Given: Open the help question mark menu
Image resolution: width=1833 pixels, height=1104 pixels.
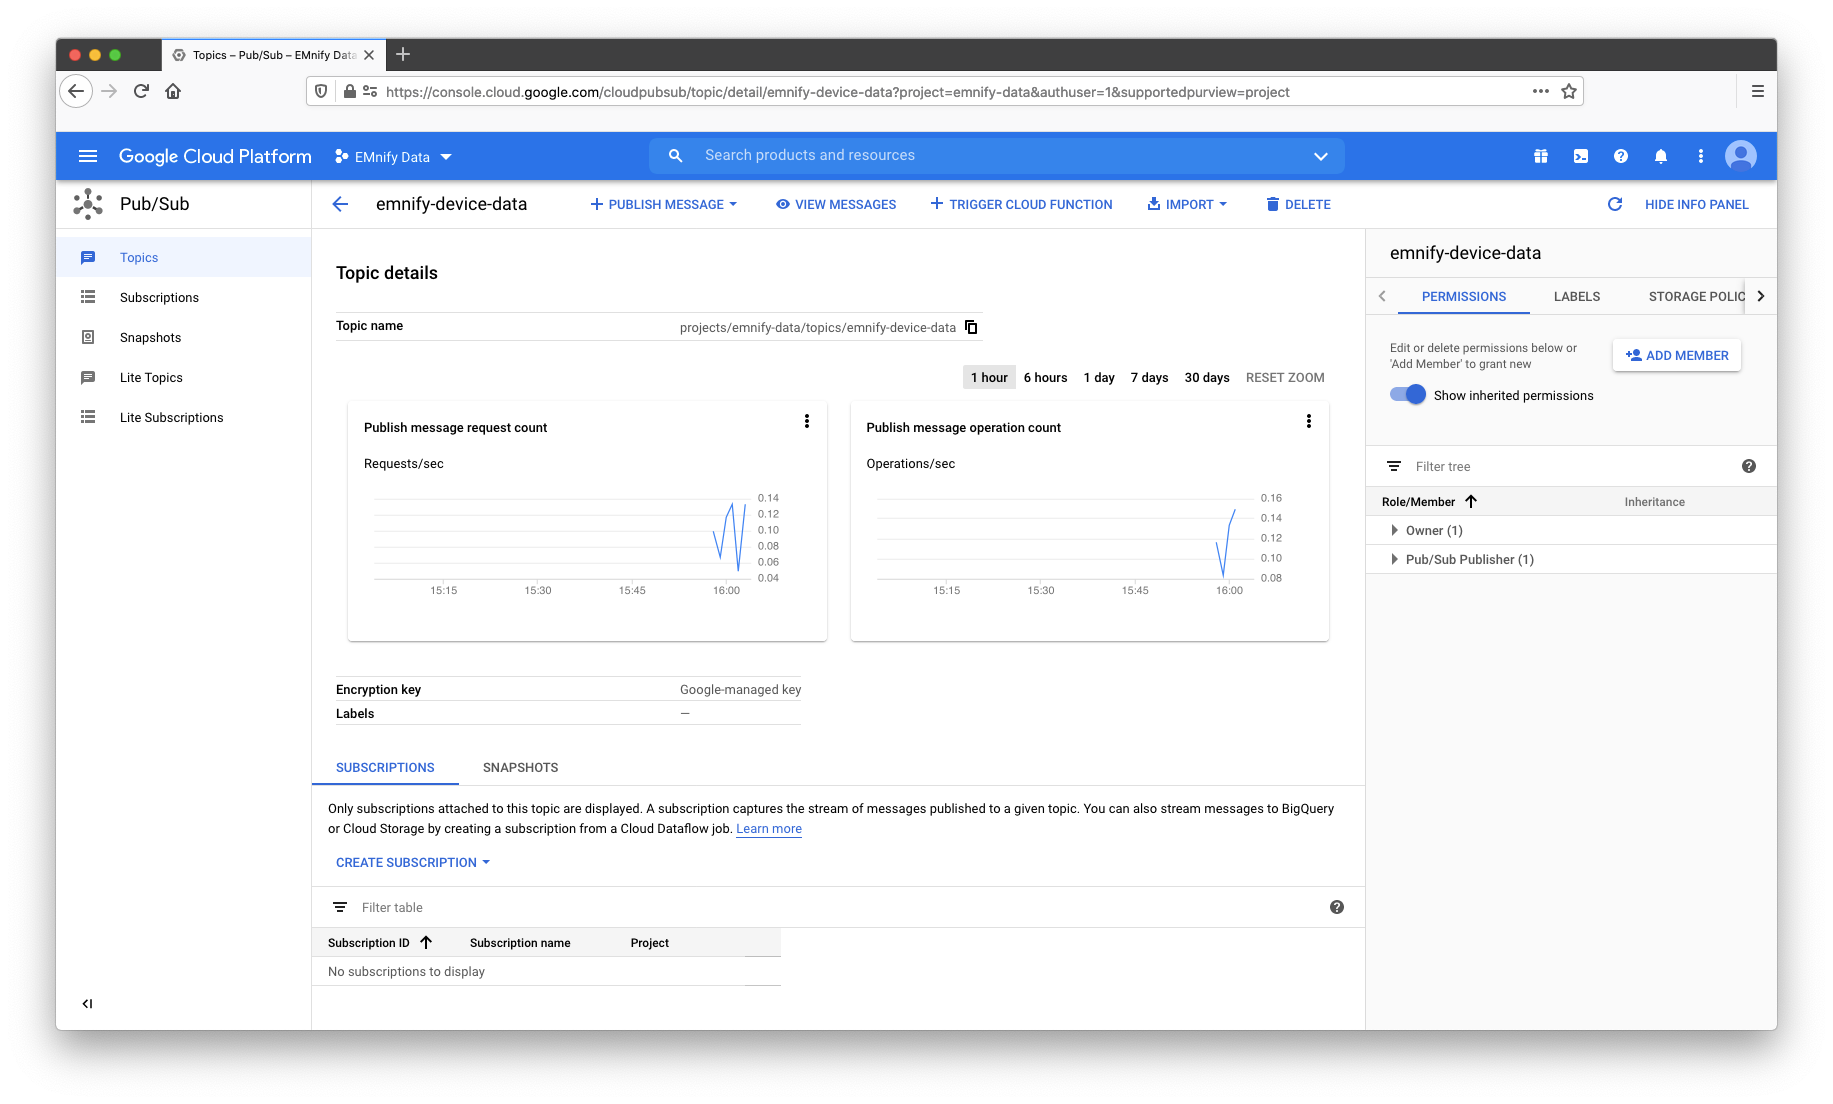Looking at the screenshot, I should [1621, 156].
